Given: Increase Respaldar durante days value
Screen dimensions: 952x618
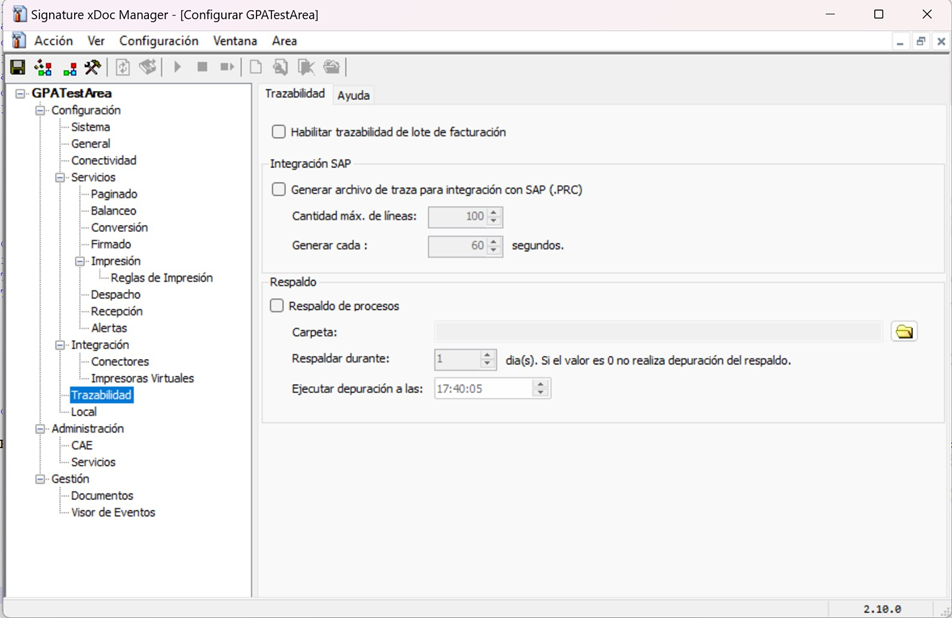Looking at the screenshot, I should (487, 355).
